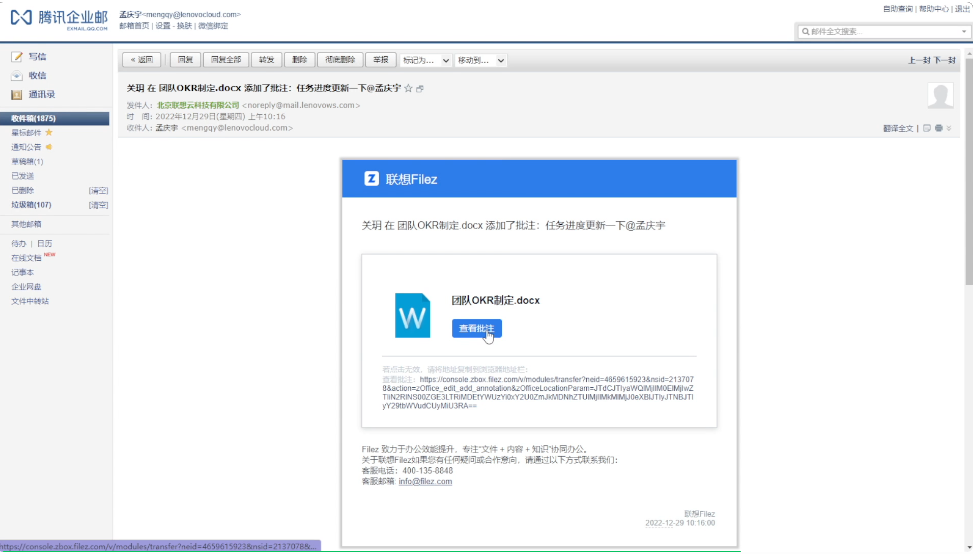Viewport: 977px width, 554px height.
Task: Click sender name 北京联想云科技有限公司
Action: (x=199, y=106)
